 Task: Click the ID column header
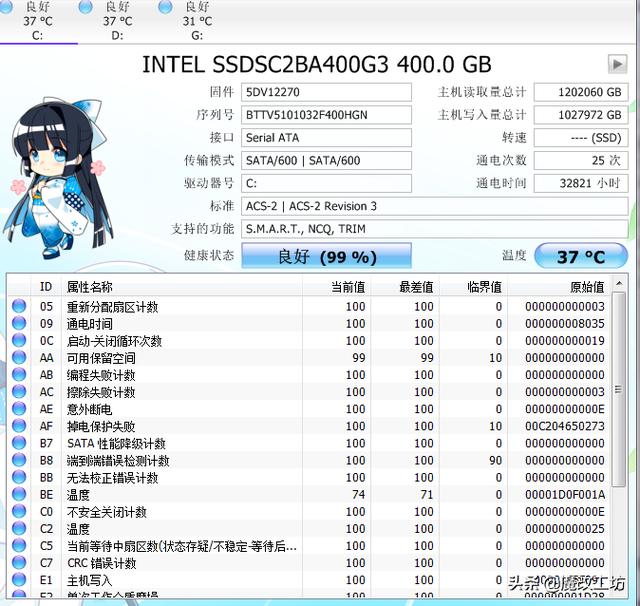pyautogui.click(x=46, y=287)
